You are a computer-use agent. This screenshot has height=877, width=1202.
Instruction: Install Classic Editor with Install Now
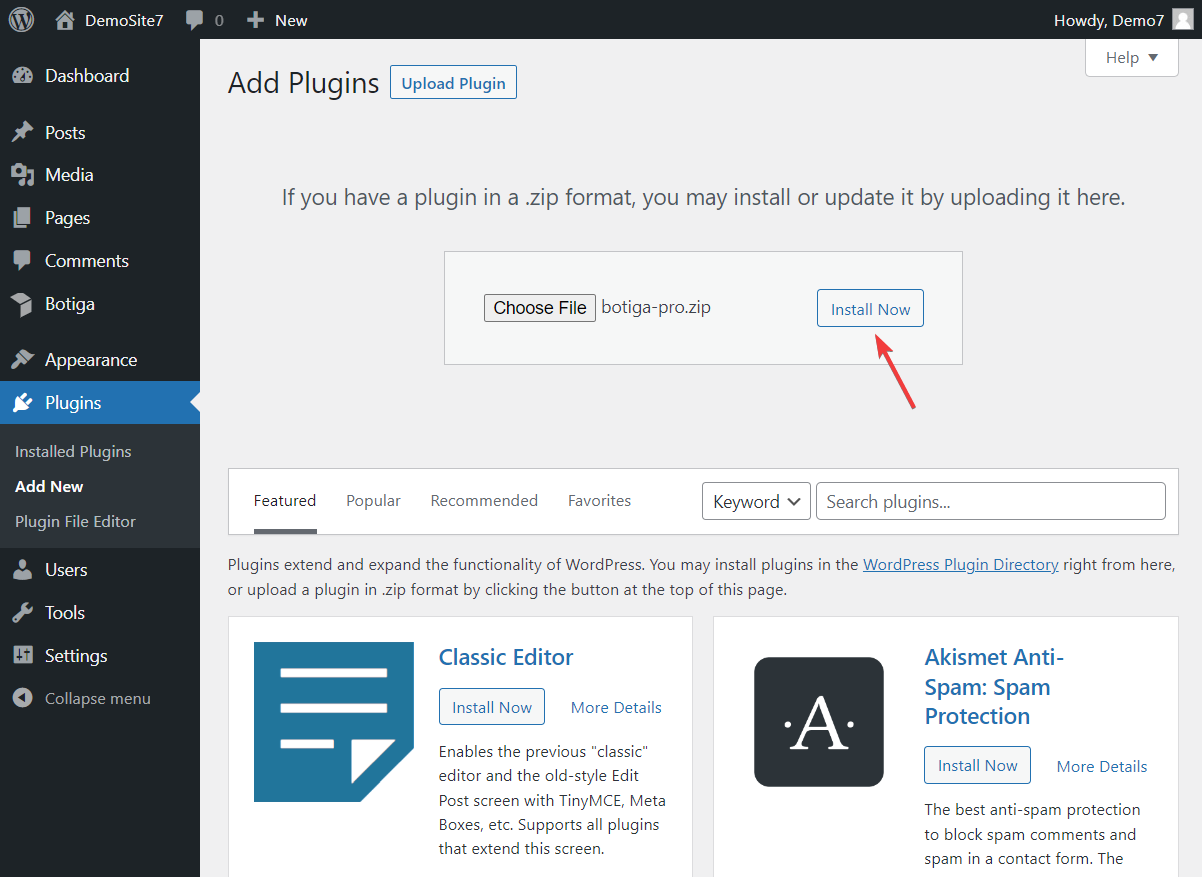492,707
